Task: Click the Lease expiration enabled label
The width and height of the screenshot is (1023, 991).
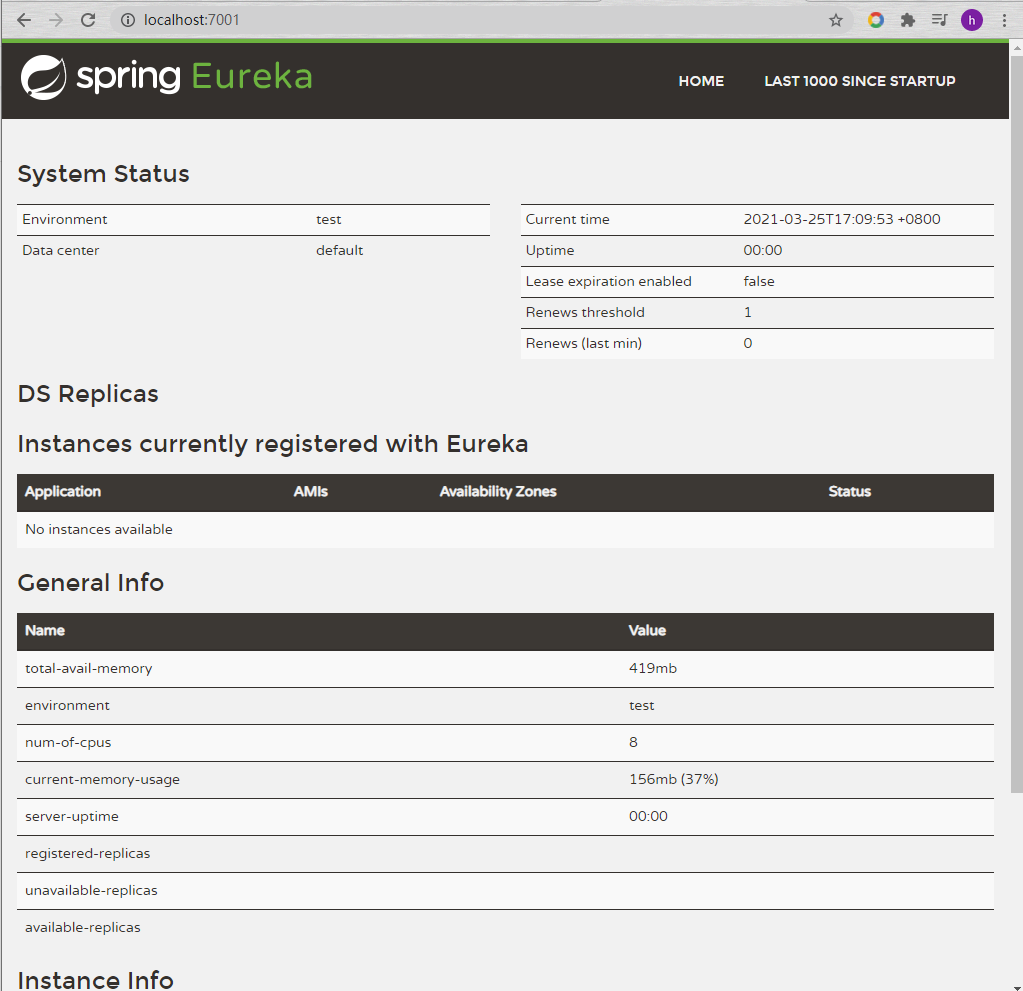Action: click(x=609, y=281)
